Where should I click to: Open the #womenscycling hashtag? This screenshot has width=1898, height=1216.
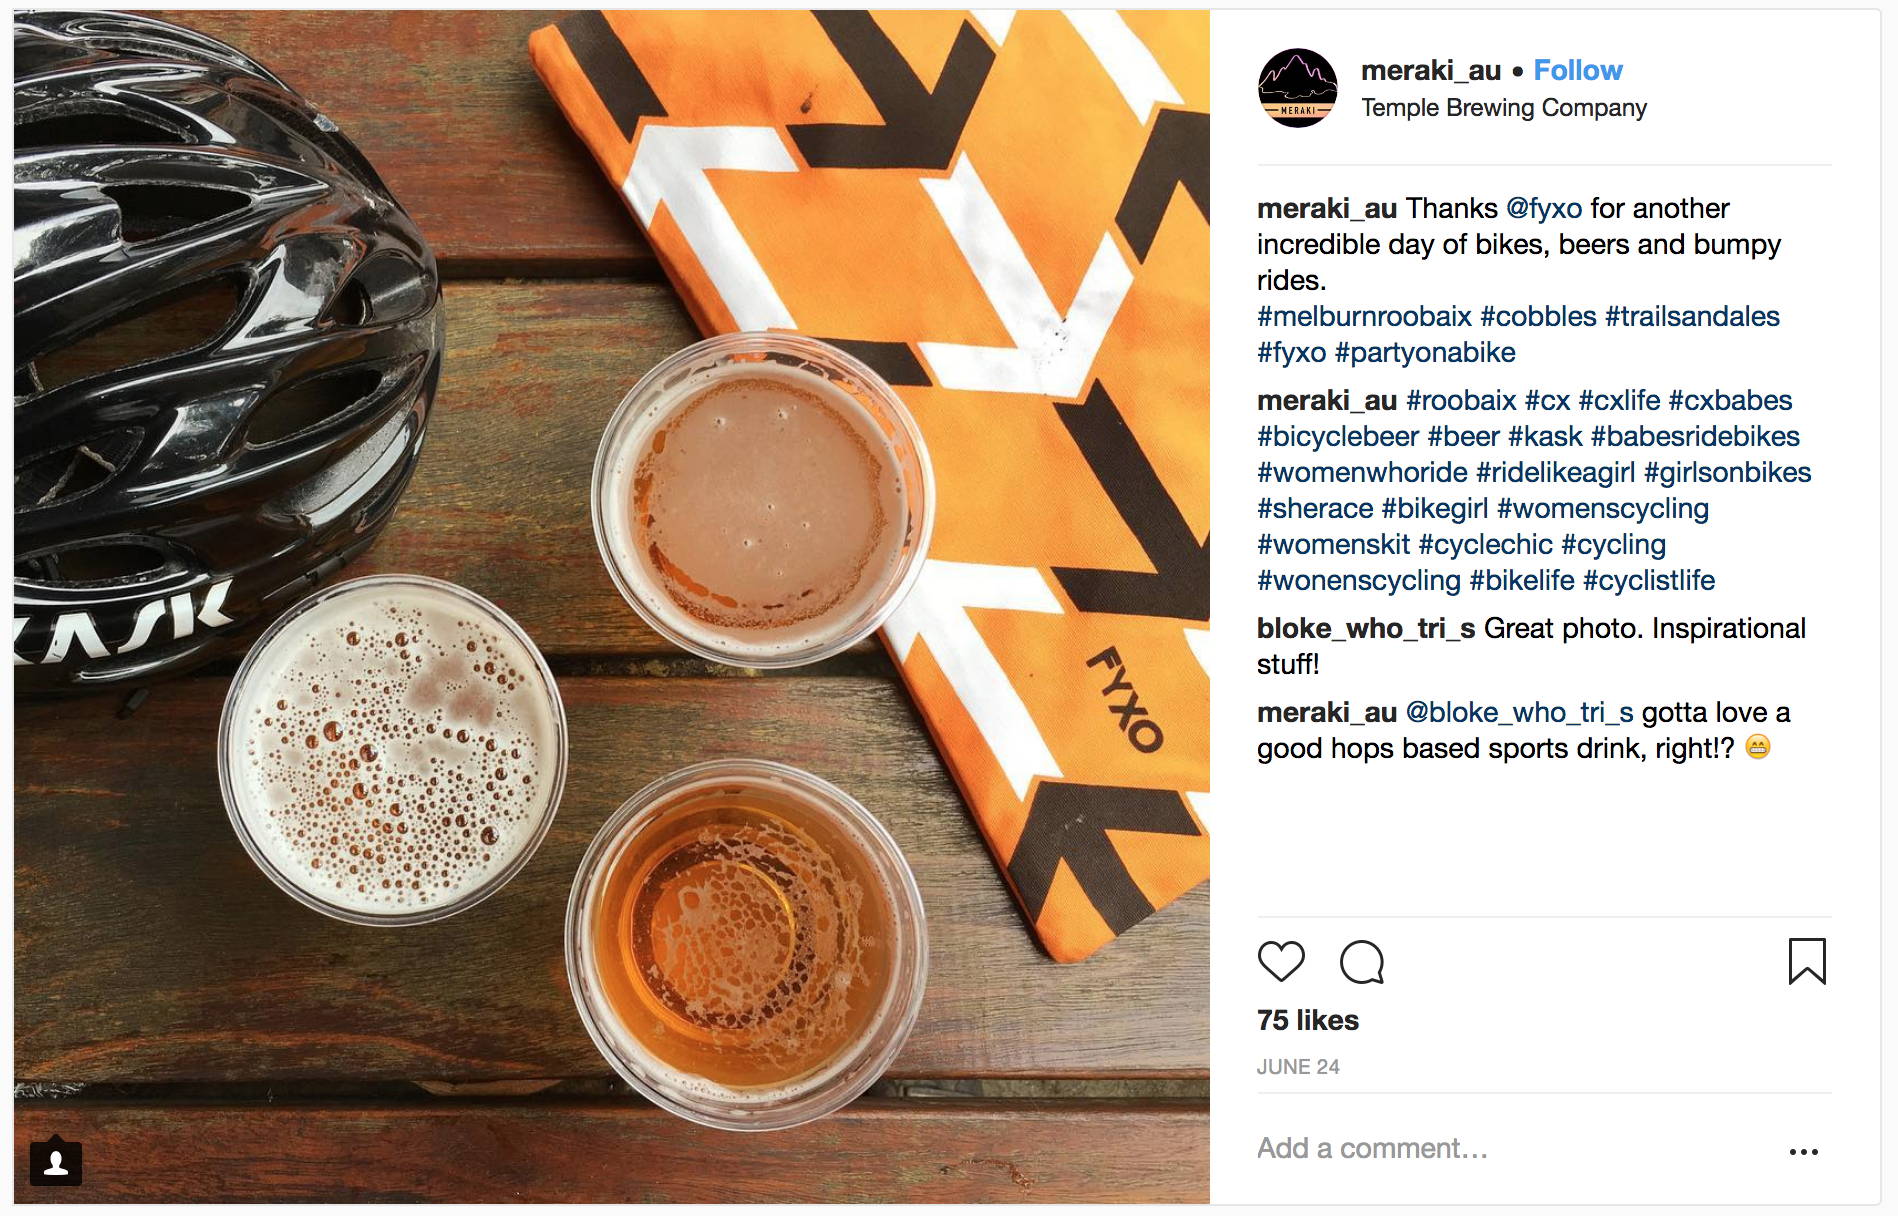pos(1603,508)
